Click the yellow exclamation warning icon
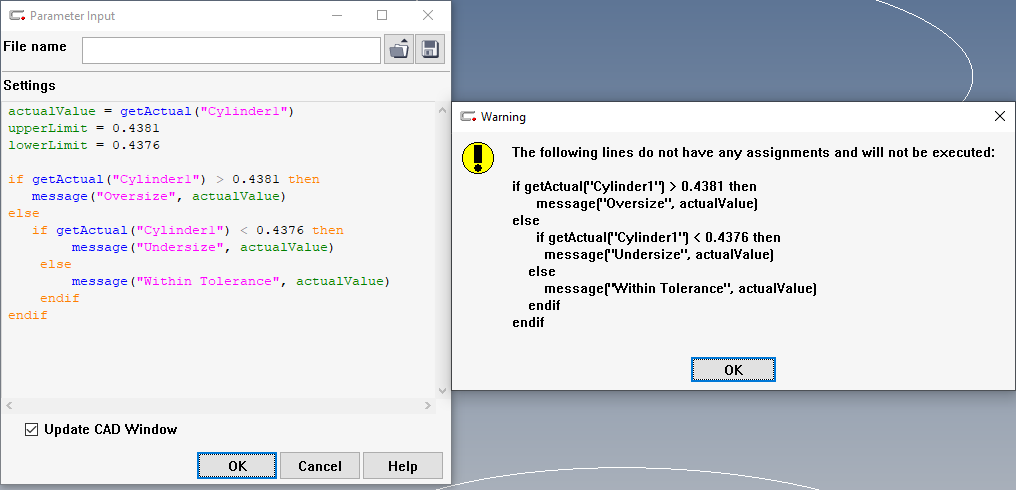 pos(478,158)
